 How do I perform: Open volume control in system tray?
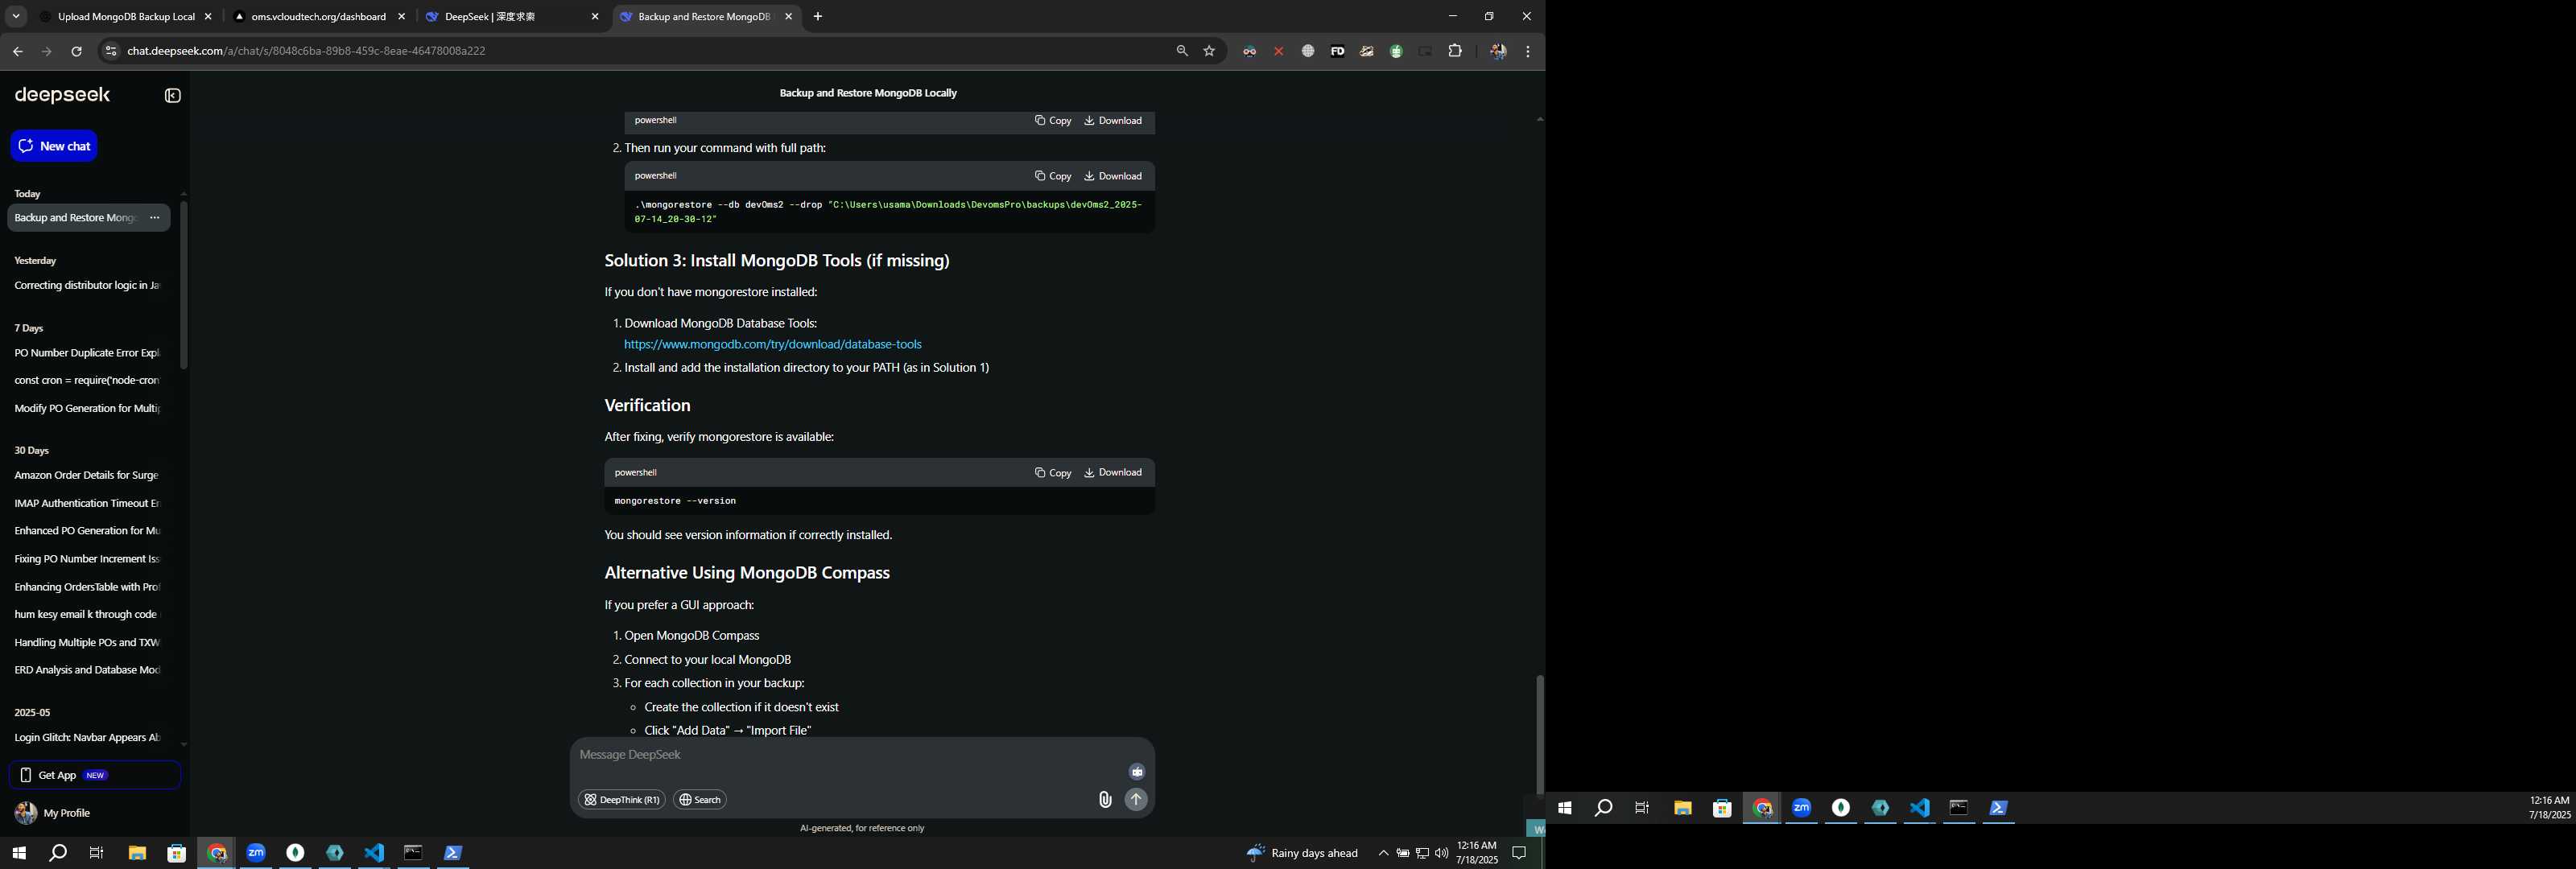1441,853
